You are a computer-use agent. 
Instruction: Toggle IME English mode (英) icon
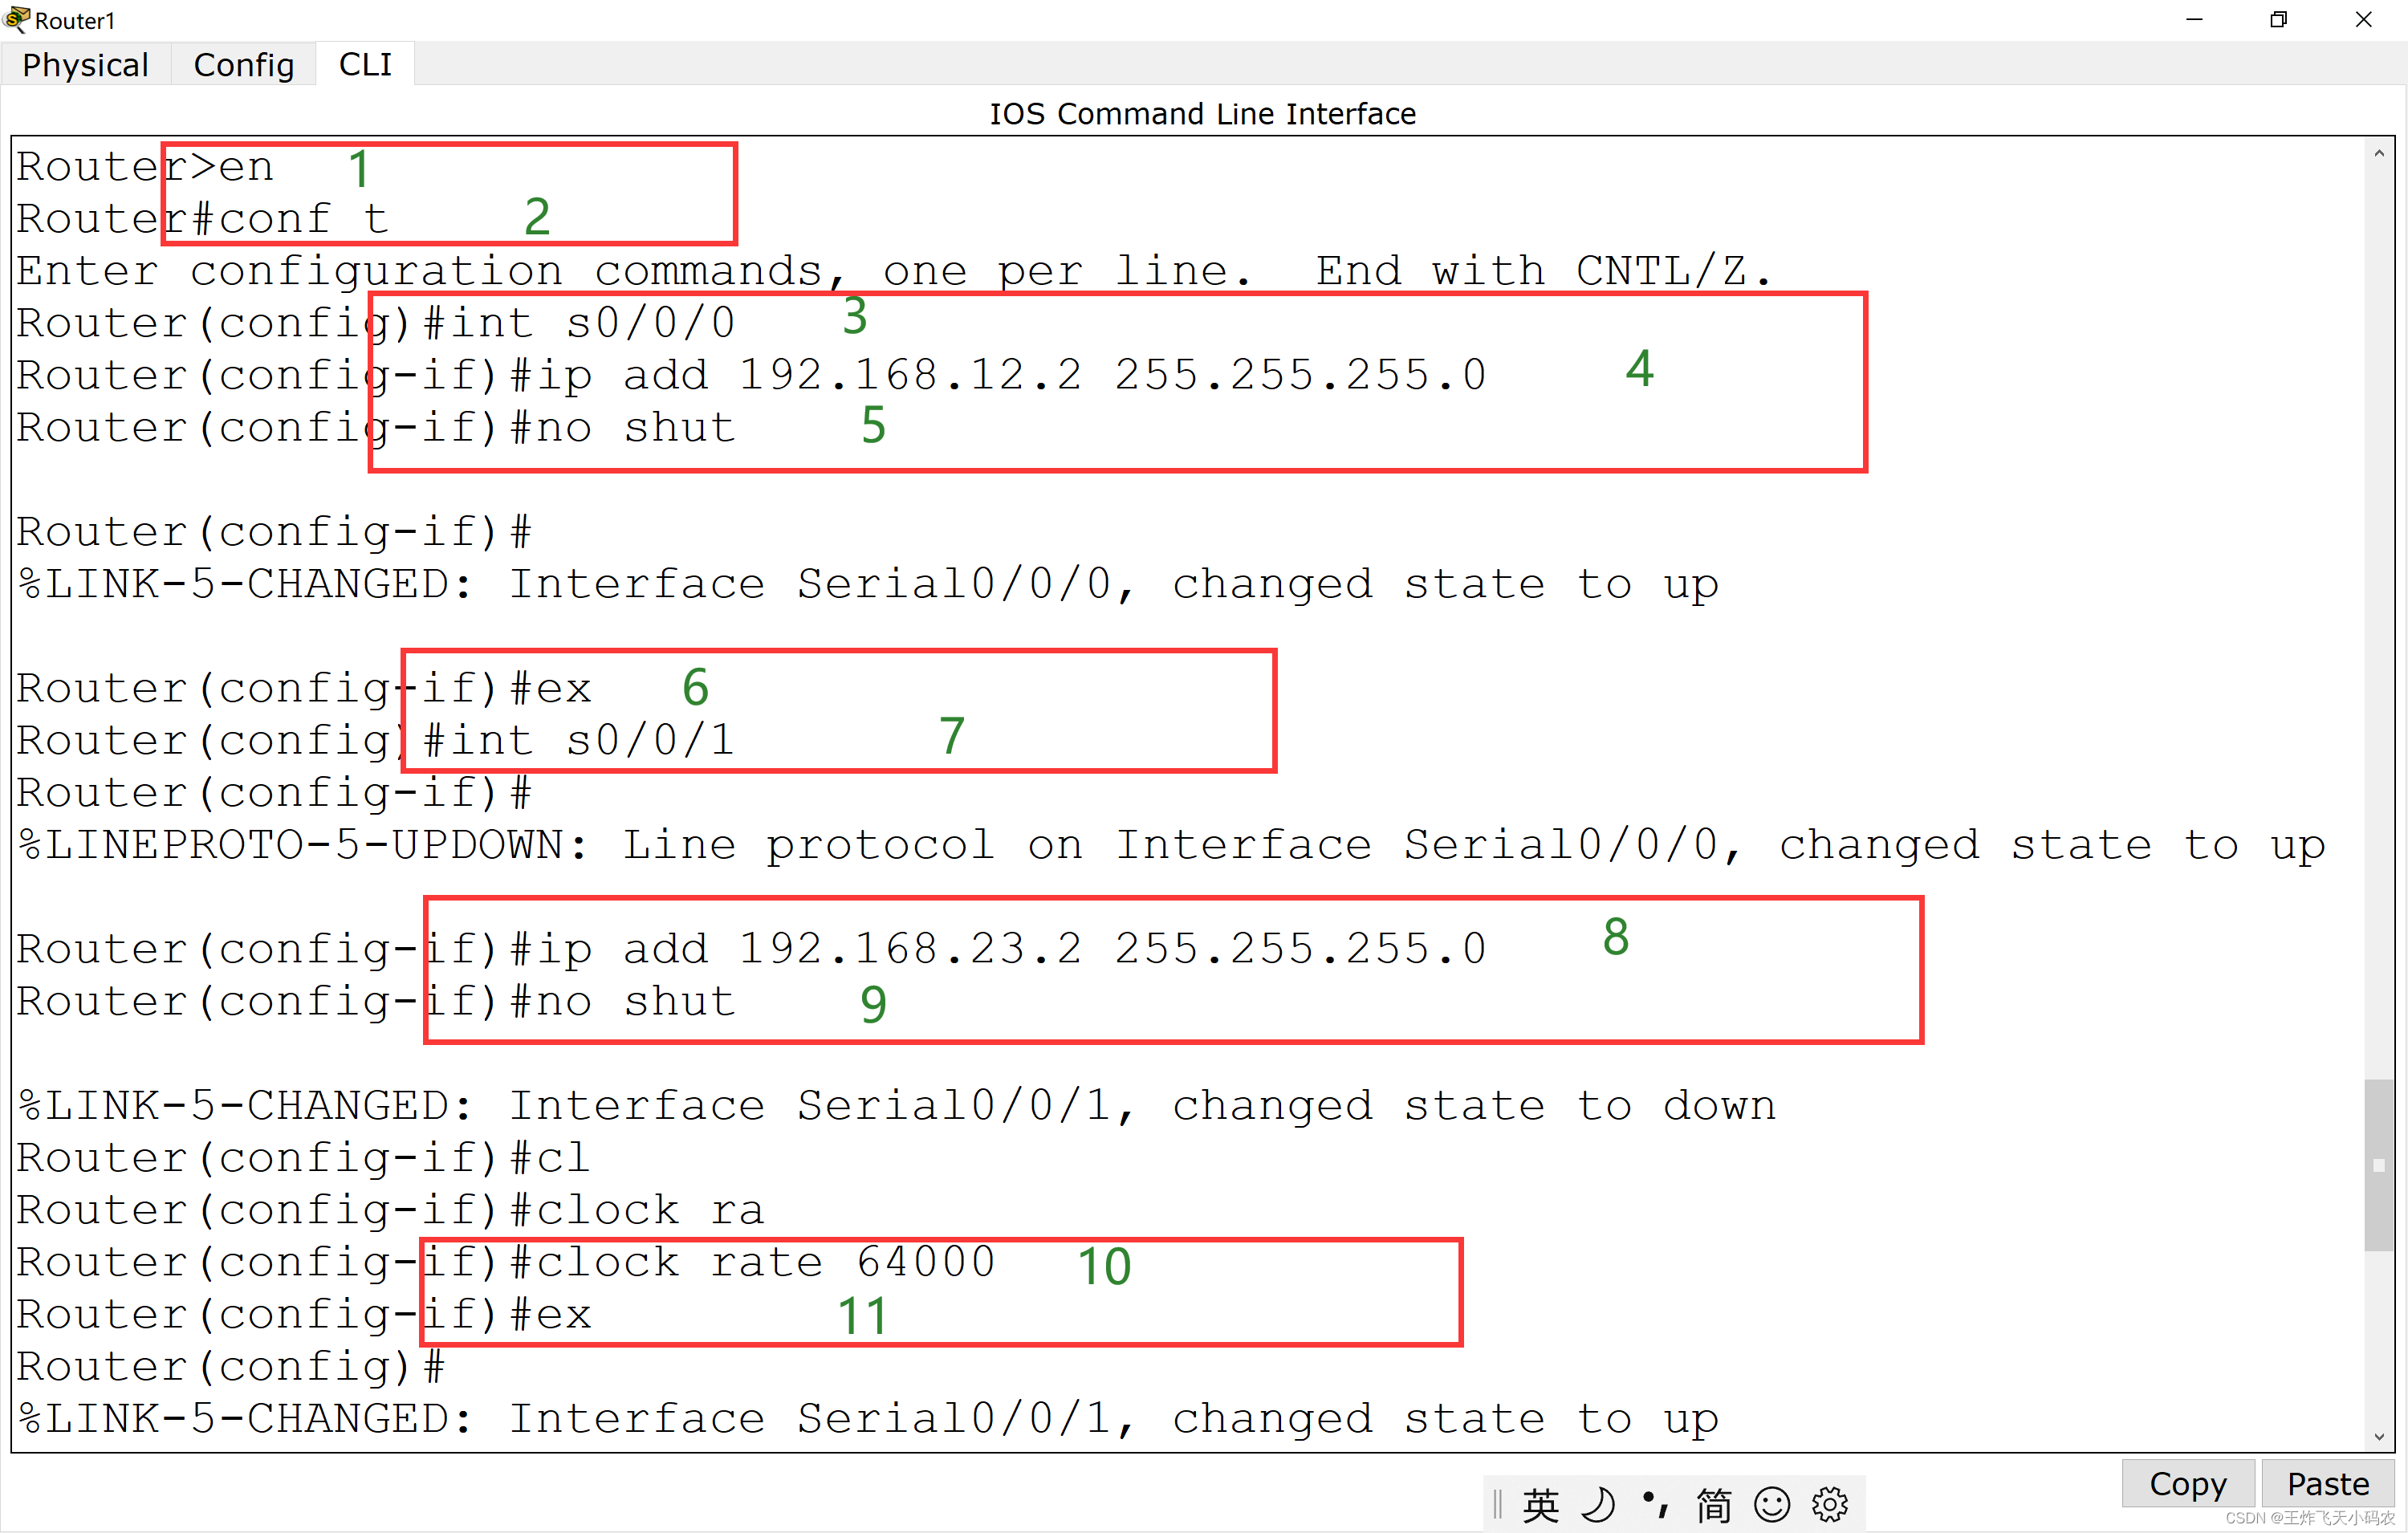coord(1541,1504)
